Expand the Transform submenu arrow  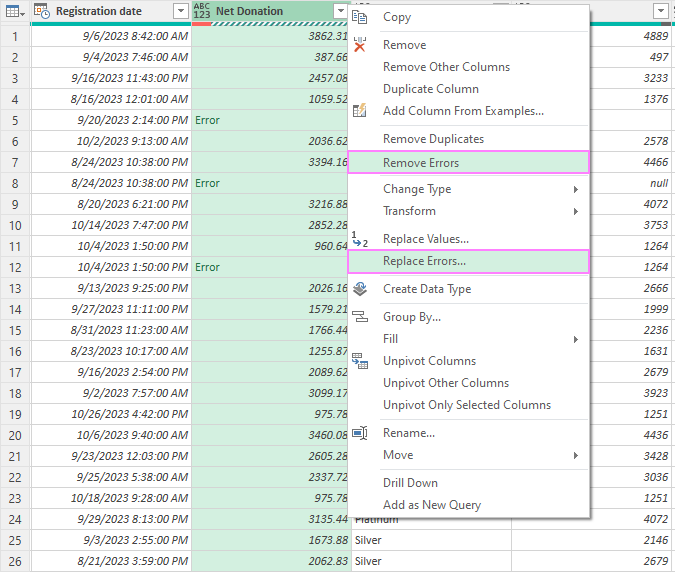point(576,211)
